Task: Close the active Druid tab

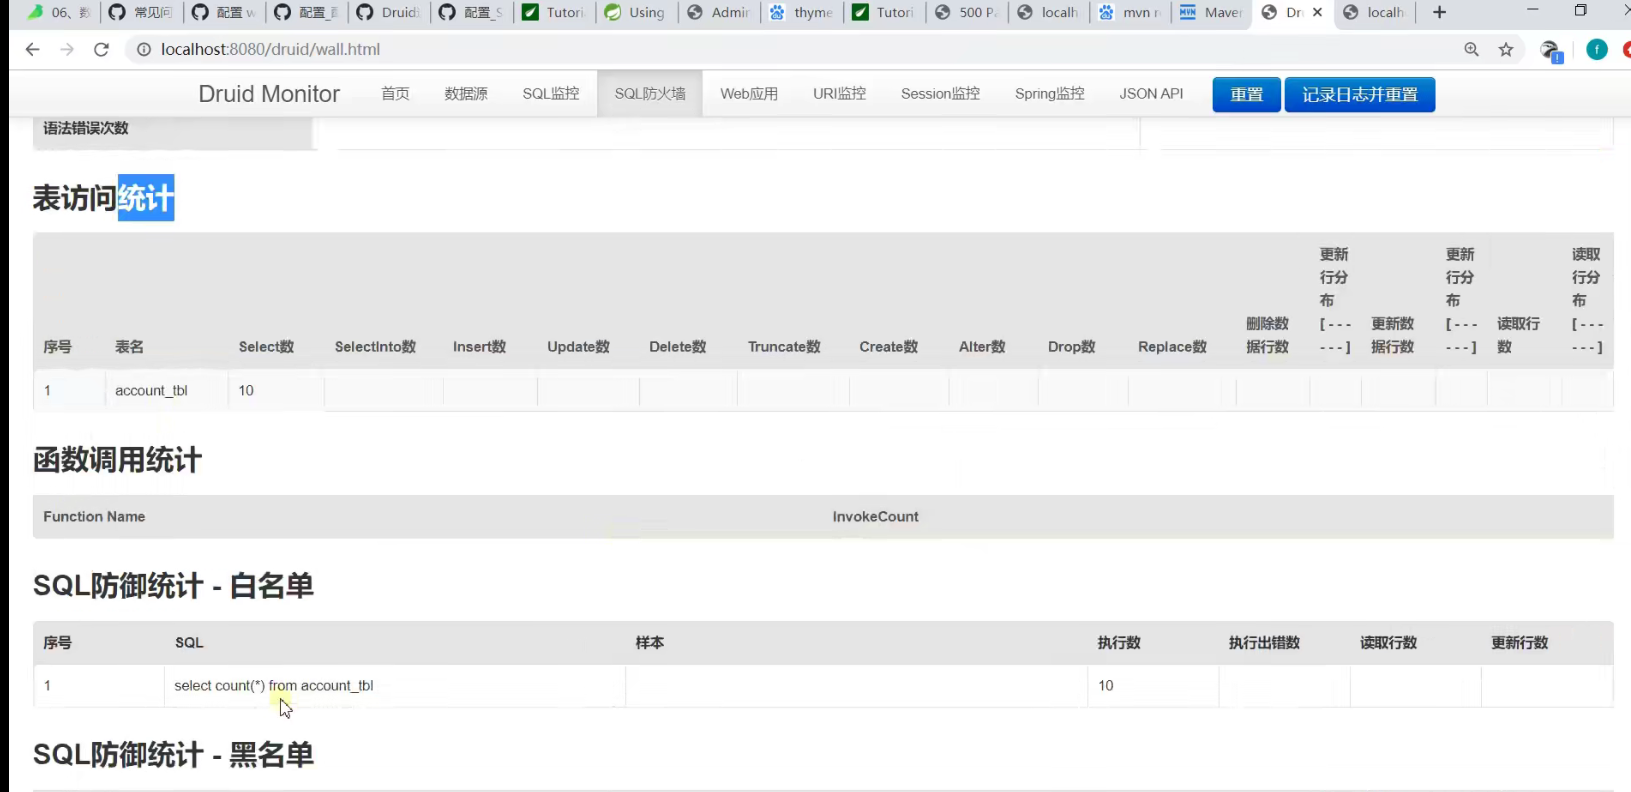Action: (1317, 12)
